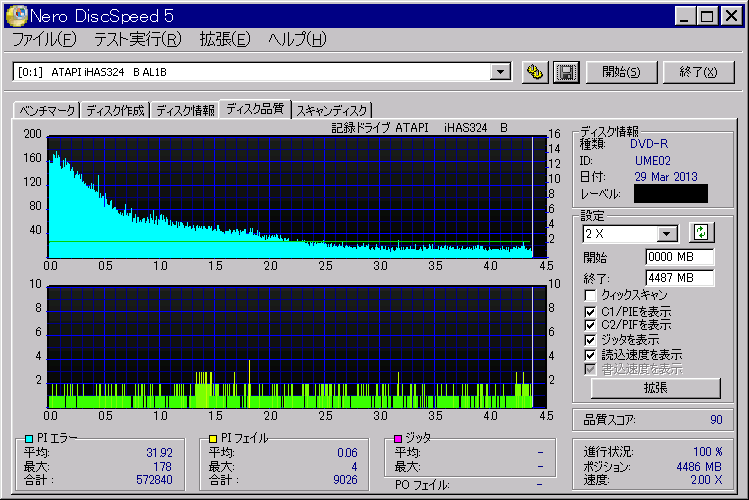Uncheck C2/PIFを表示 checkbox

590,325
